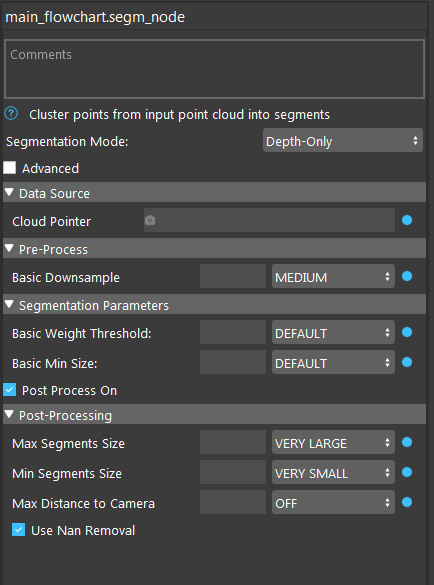The width and height of the screenshot is (434, 585).
Task: Click the camera icon in Cloud Pointer field
Action: [150, 220]
